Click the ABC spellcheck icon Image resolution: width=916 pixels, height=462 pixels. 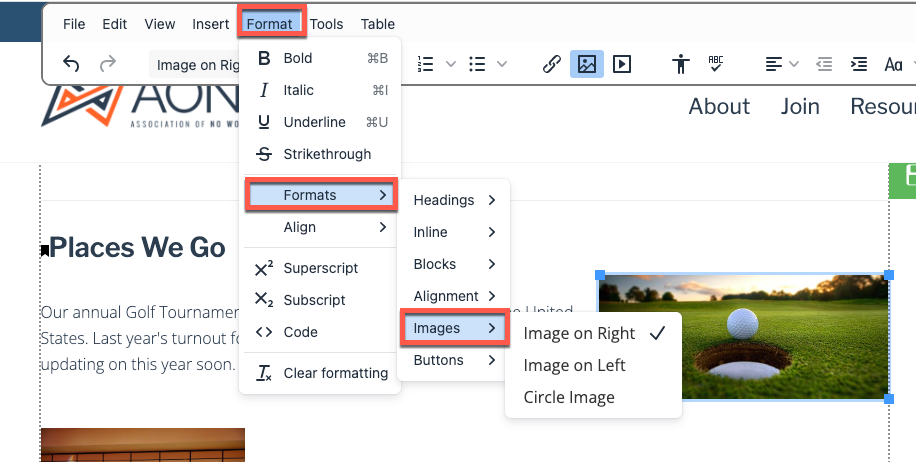coord(716,64)
